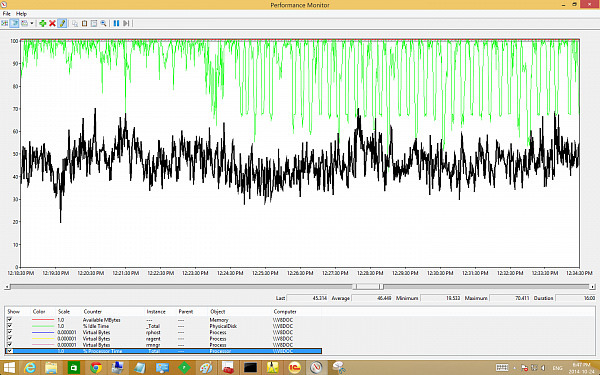This screenshot has height=375, width=600.
Task: Uncheck Show box for Available MBytes counter
Action: [x=10, y=319]
